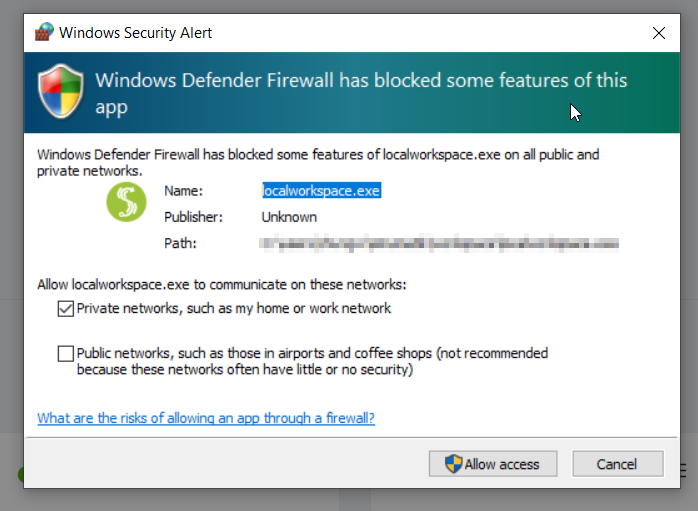Click the highlighted localworkspace.exe name field
The image size is (698, 511).
pyautogui.click(x=321, y=191)
